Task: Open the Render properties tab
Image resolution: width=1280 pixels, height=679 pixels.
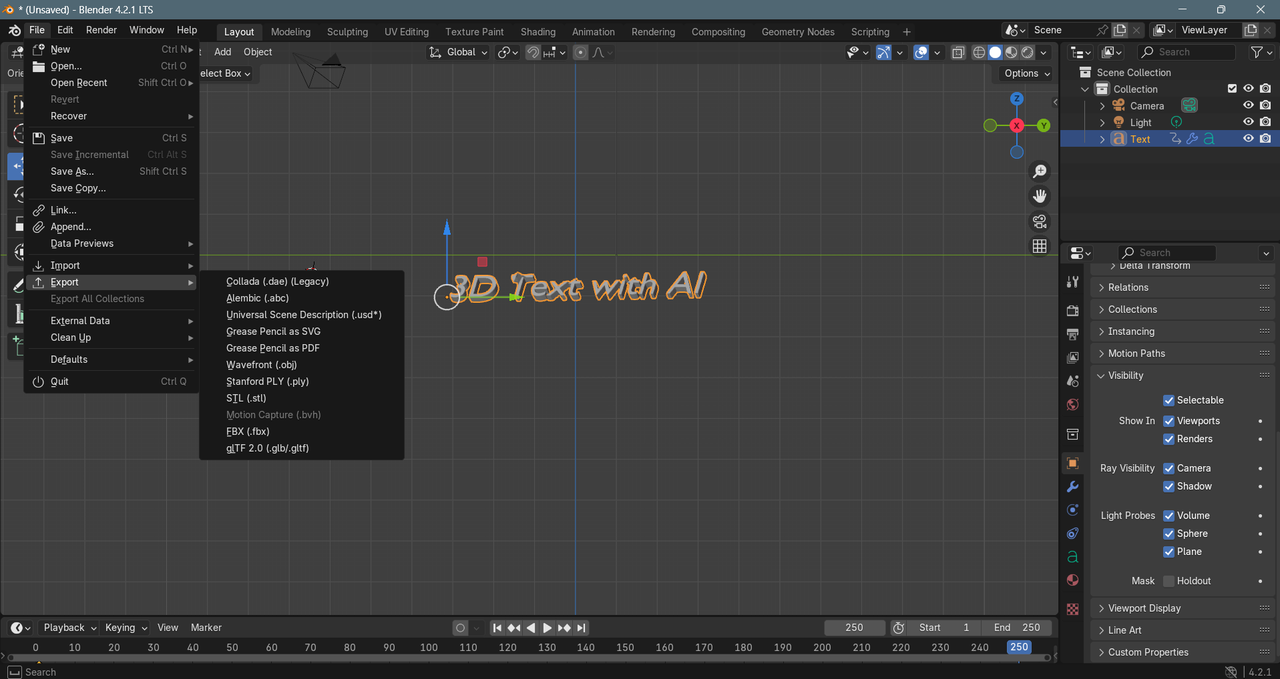Action: pos(1073,310)
